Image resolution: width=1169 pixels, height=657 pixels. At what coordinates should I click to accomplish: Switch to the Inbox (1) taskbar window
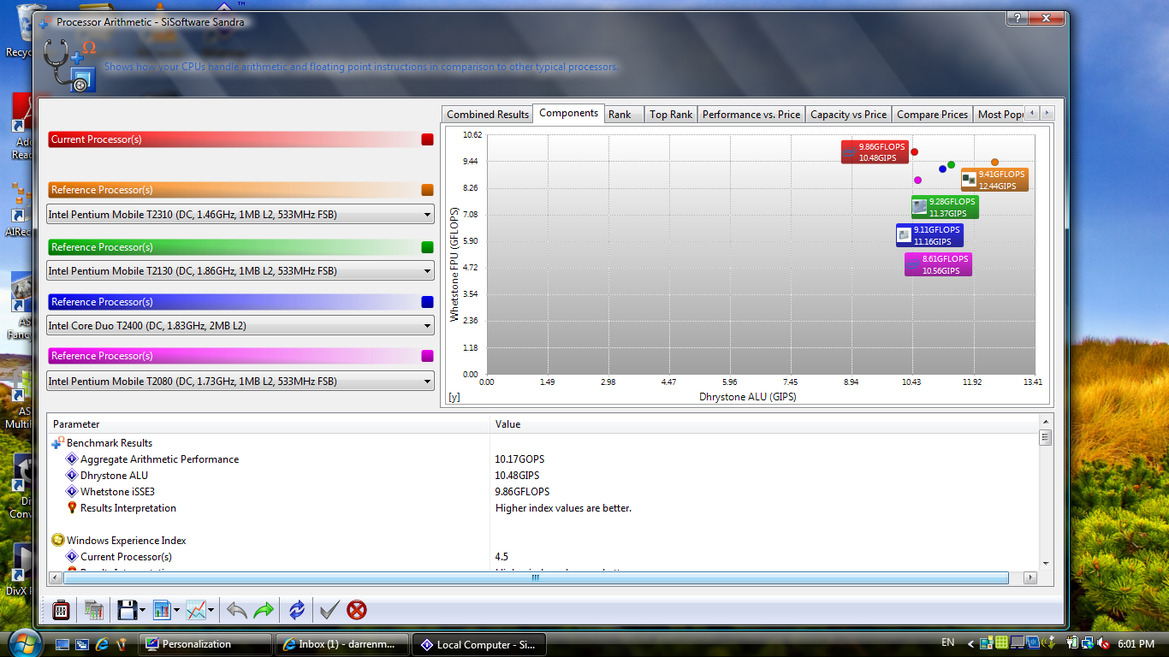coord(342,644)
